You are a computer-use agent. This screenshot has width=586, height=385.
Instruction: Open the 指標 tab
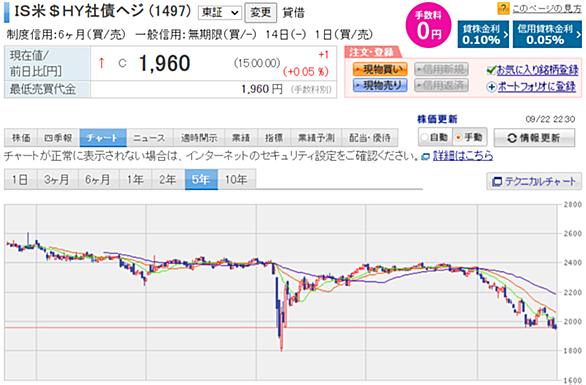(274, 138)
